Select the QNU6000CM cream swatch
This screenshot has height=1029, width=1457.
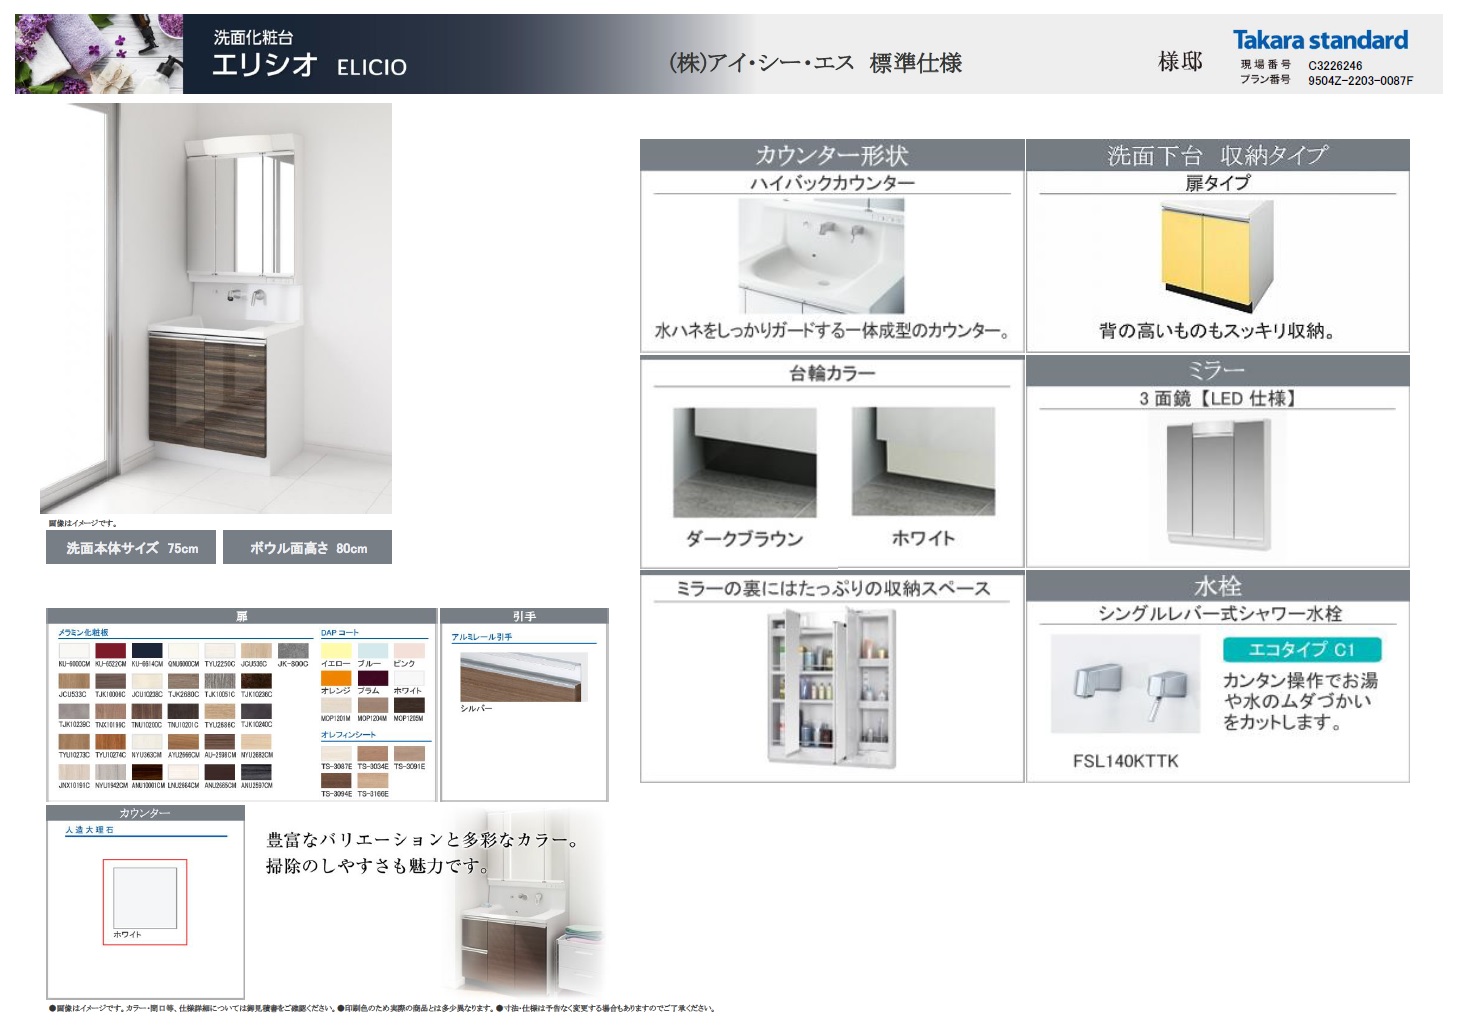183,650
